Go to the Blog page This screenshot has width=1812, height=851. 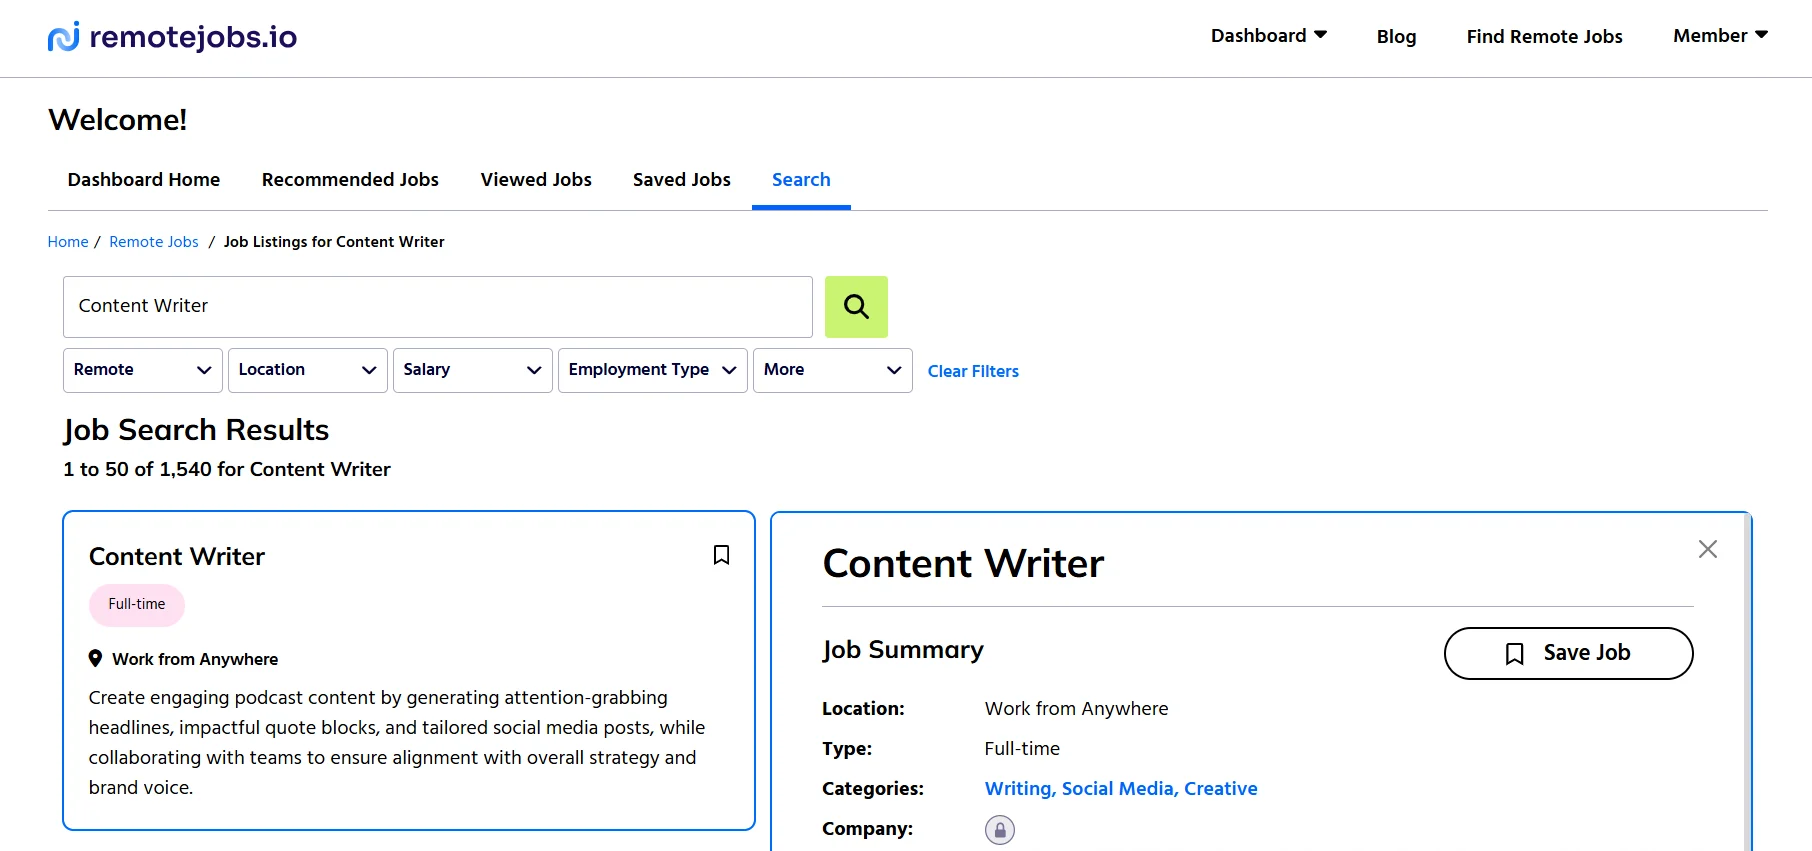pos(1396,37)
